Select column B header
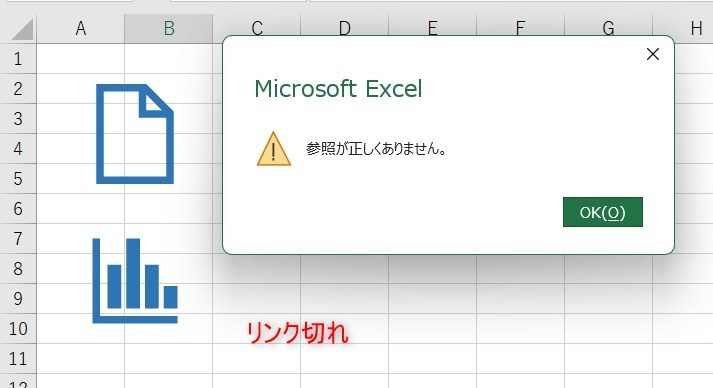This screenshot has width=713, height=388. click(x=169, y=29)
